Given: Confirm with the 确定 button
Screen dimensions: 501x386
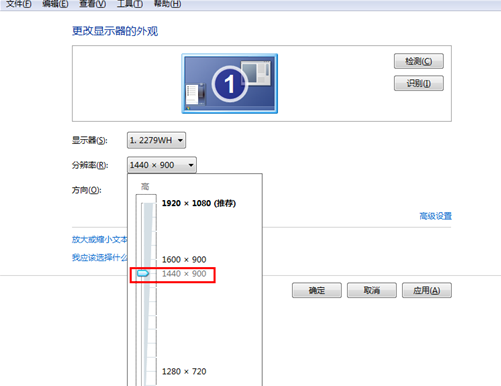Looking at the screenshot, I should [x=317, y=290].
